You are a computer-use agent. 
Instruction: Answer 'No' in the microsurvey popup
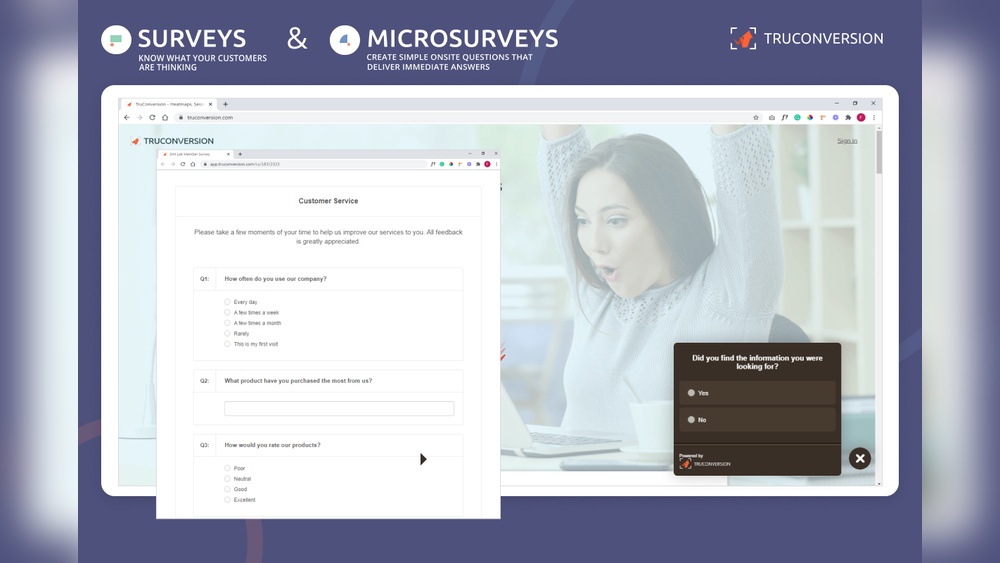[757, 420]
